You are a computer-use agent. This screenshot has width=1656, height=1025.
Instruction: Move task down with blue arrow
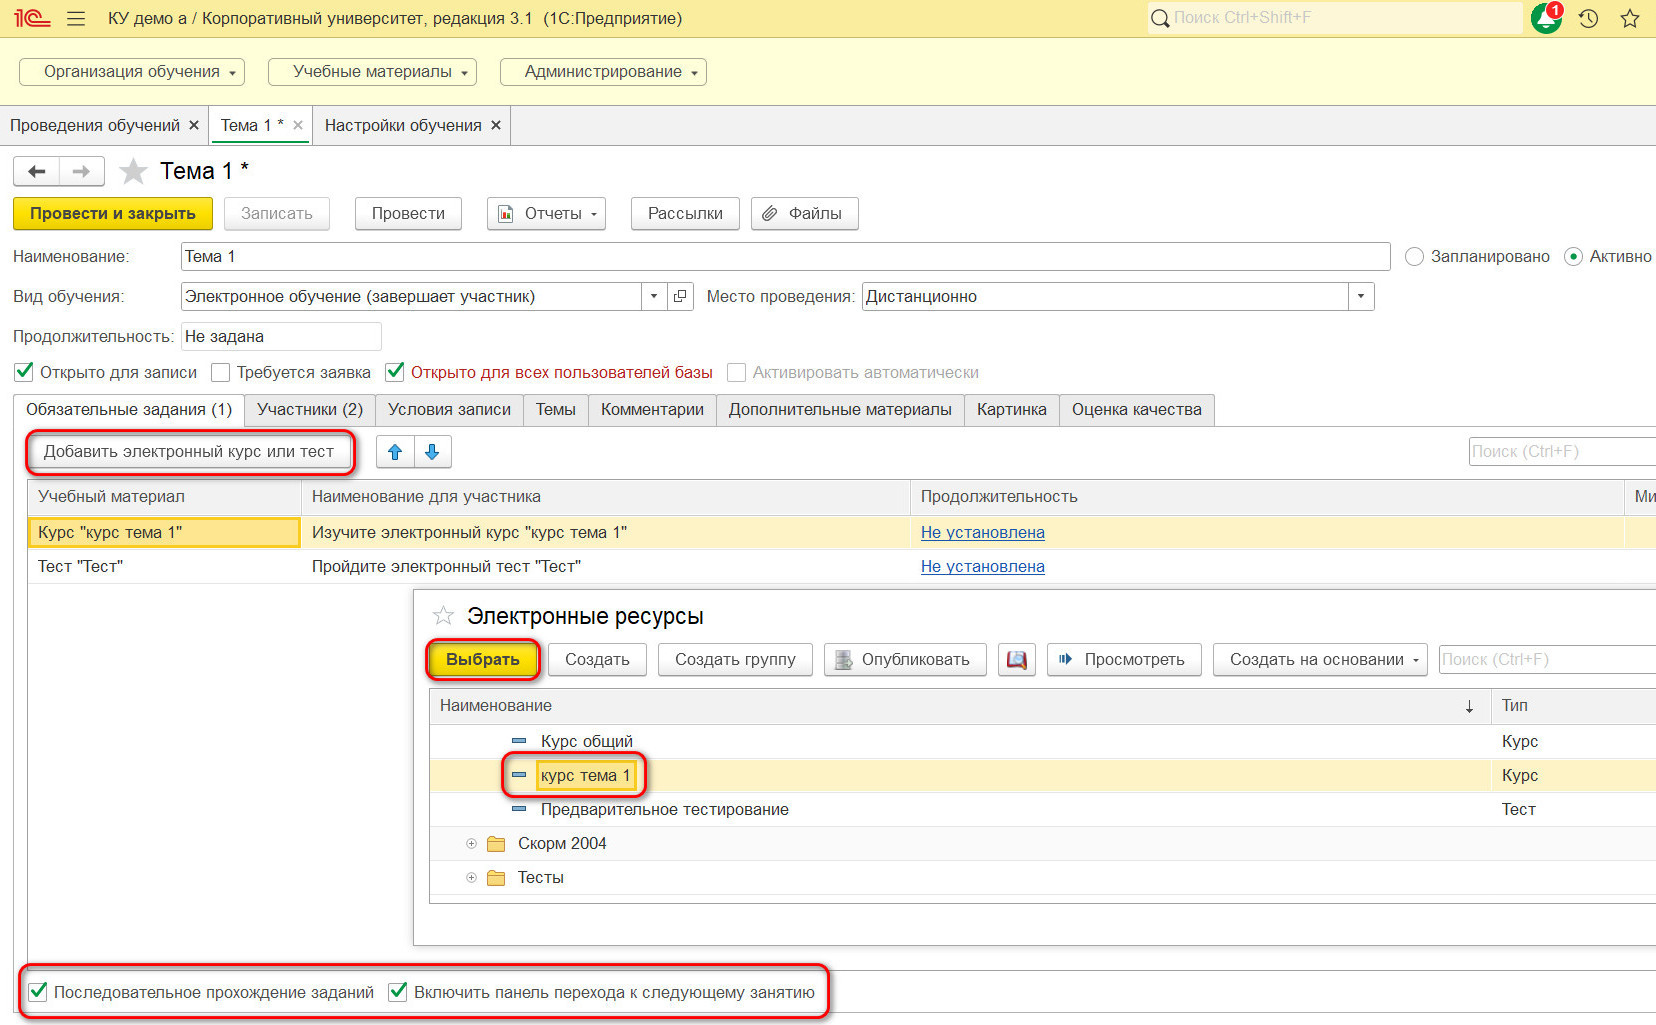(x=432, y=452)
